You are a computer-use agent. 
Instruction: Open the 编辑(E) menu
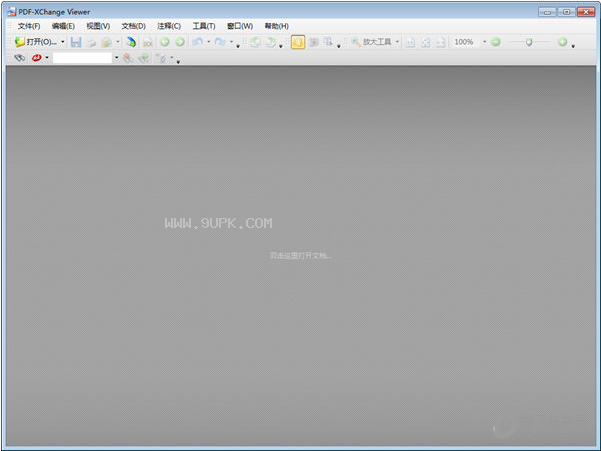(63, 26)
